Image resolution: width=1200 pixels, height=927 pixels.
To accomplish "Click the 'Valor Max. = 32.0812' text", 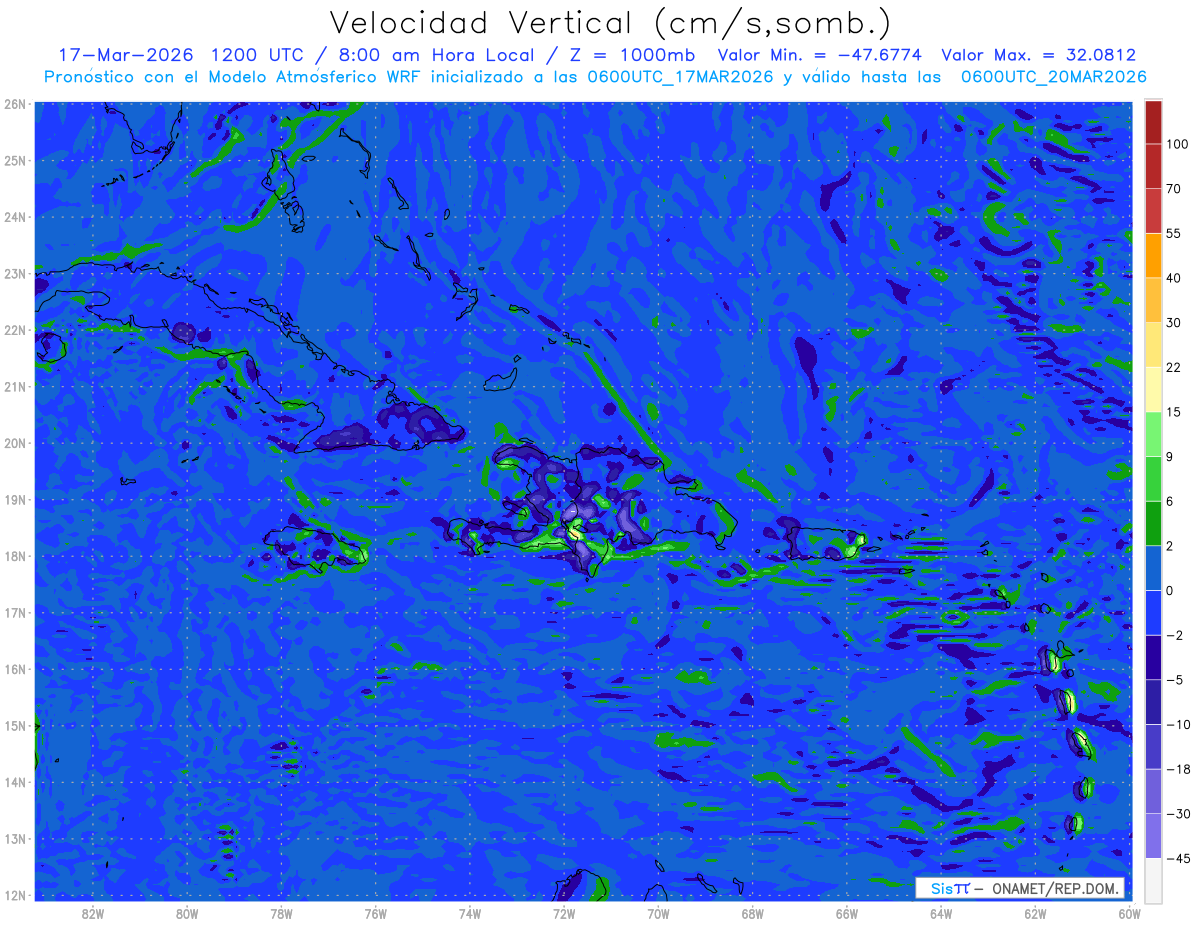I will (x=1039, y=55).
